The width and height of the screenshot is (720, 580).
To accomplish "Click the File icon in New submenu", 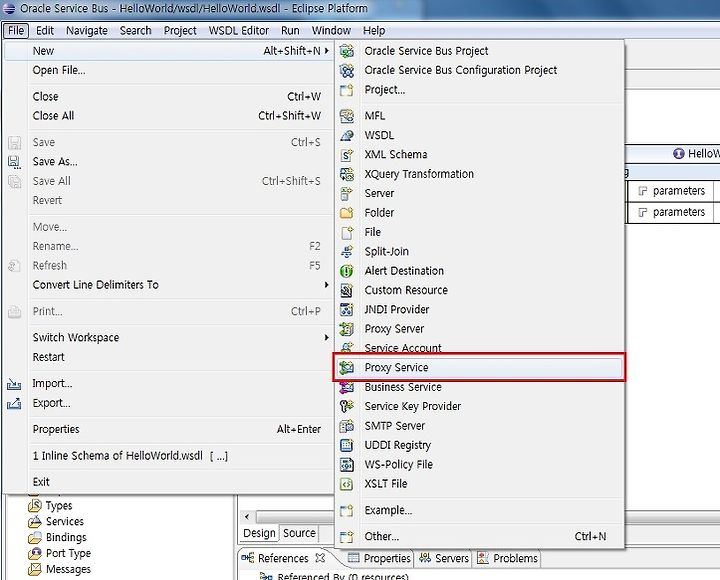I will (347, 232).
